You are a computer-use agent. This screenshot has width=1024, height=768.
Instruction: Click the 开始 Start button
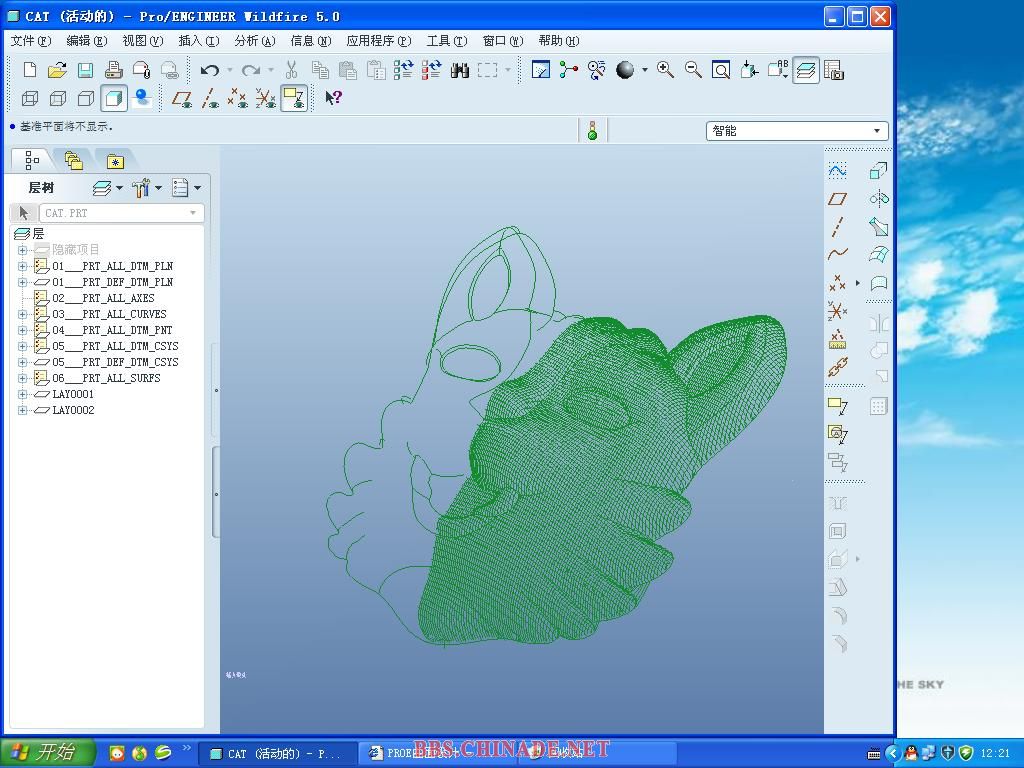(47, 752)
